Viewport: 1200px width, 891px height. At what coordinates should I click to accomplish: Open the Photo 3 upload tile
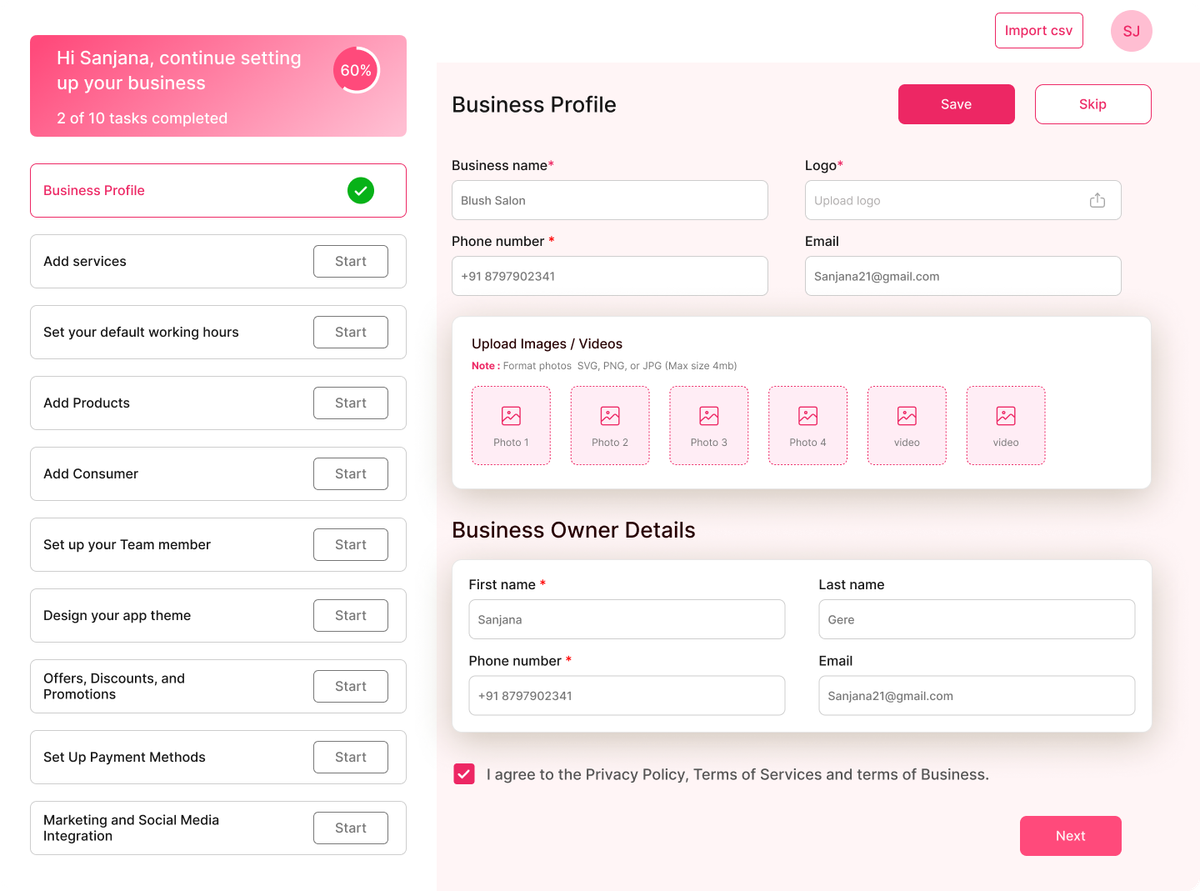[709, 426]
